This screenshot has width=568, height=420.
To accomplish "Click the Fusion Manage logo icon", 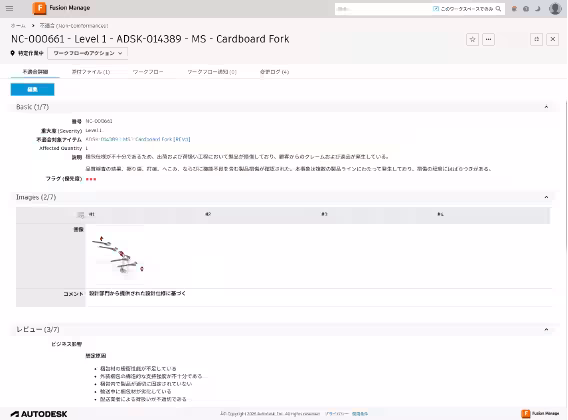I will point(39,8).
